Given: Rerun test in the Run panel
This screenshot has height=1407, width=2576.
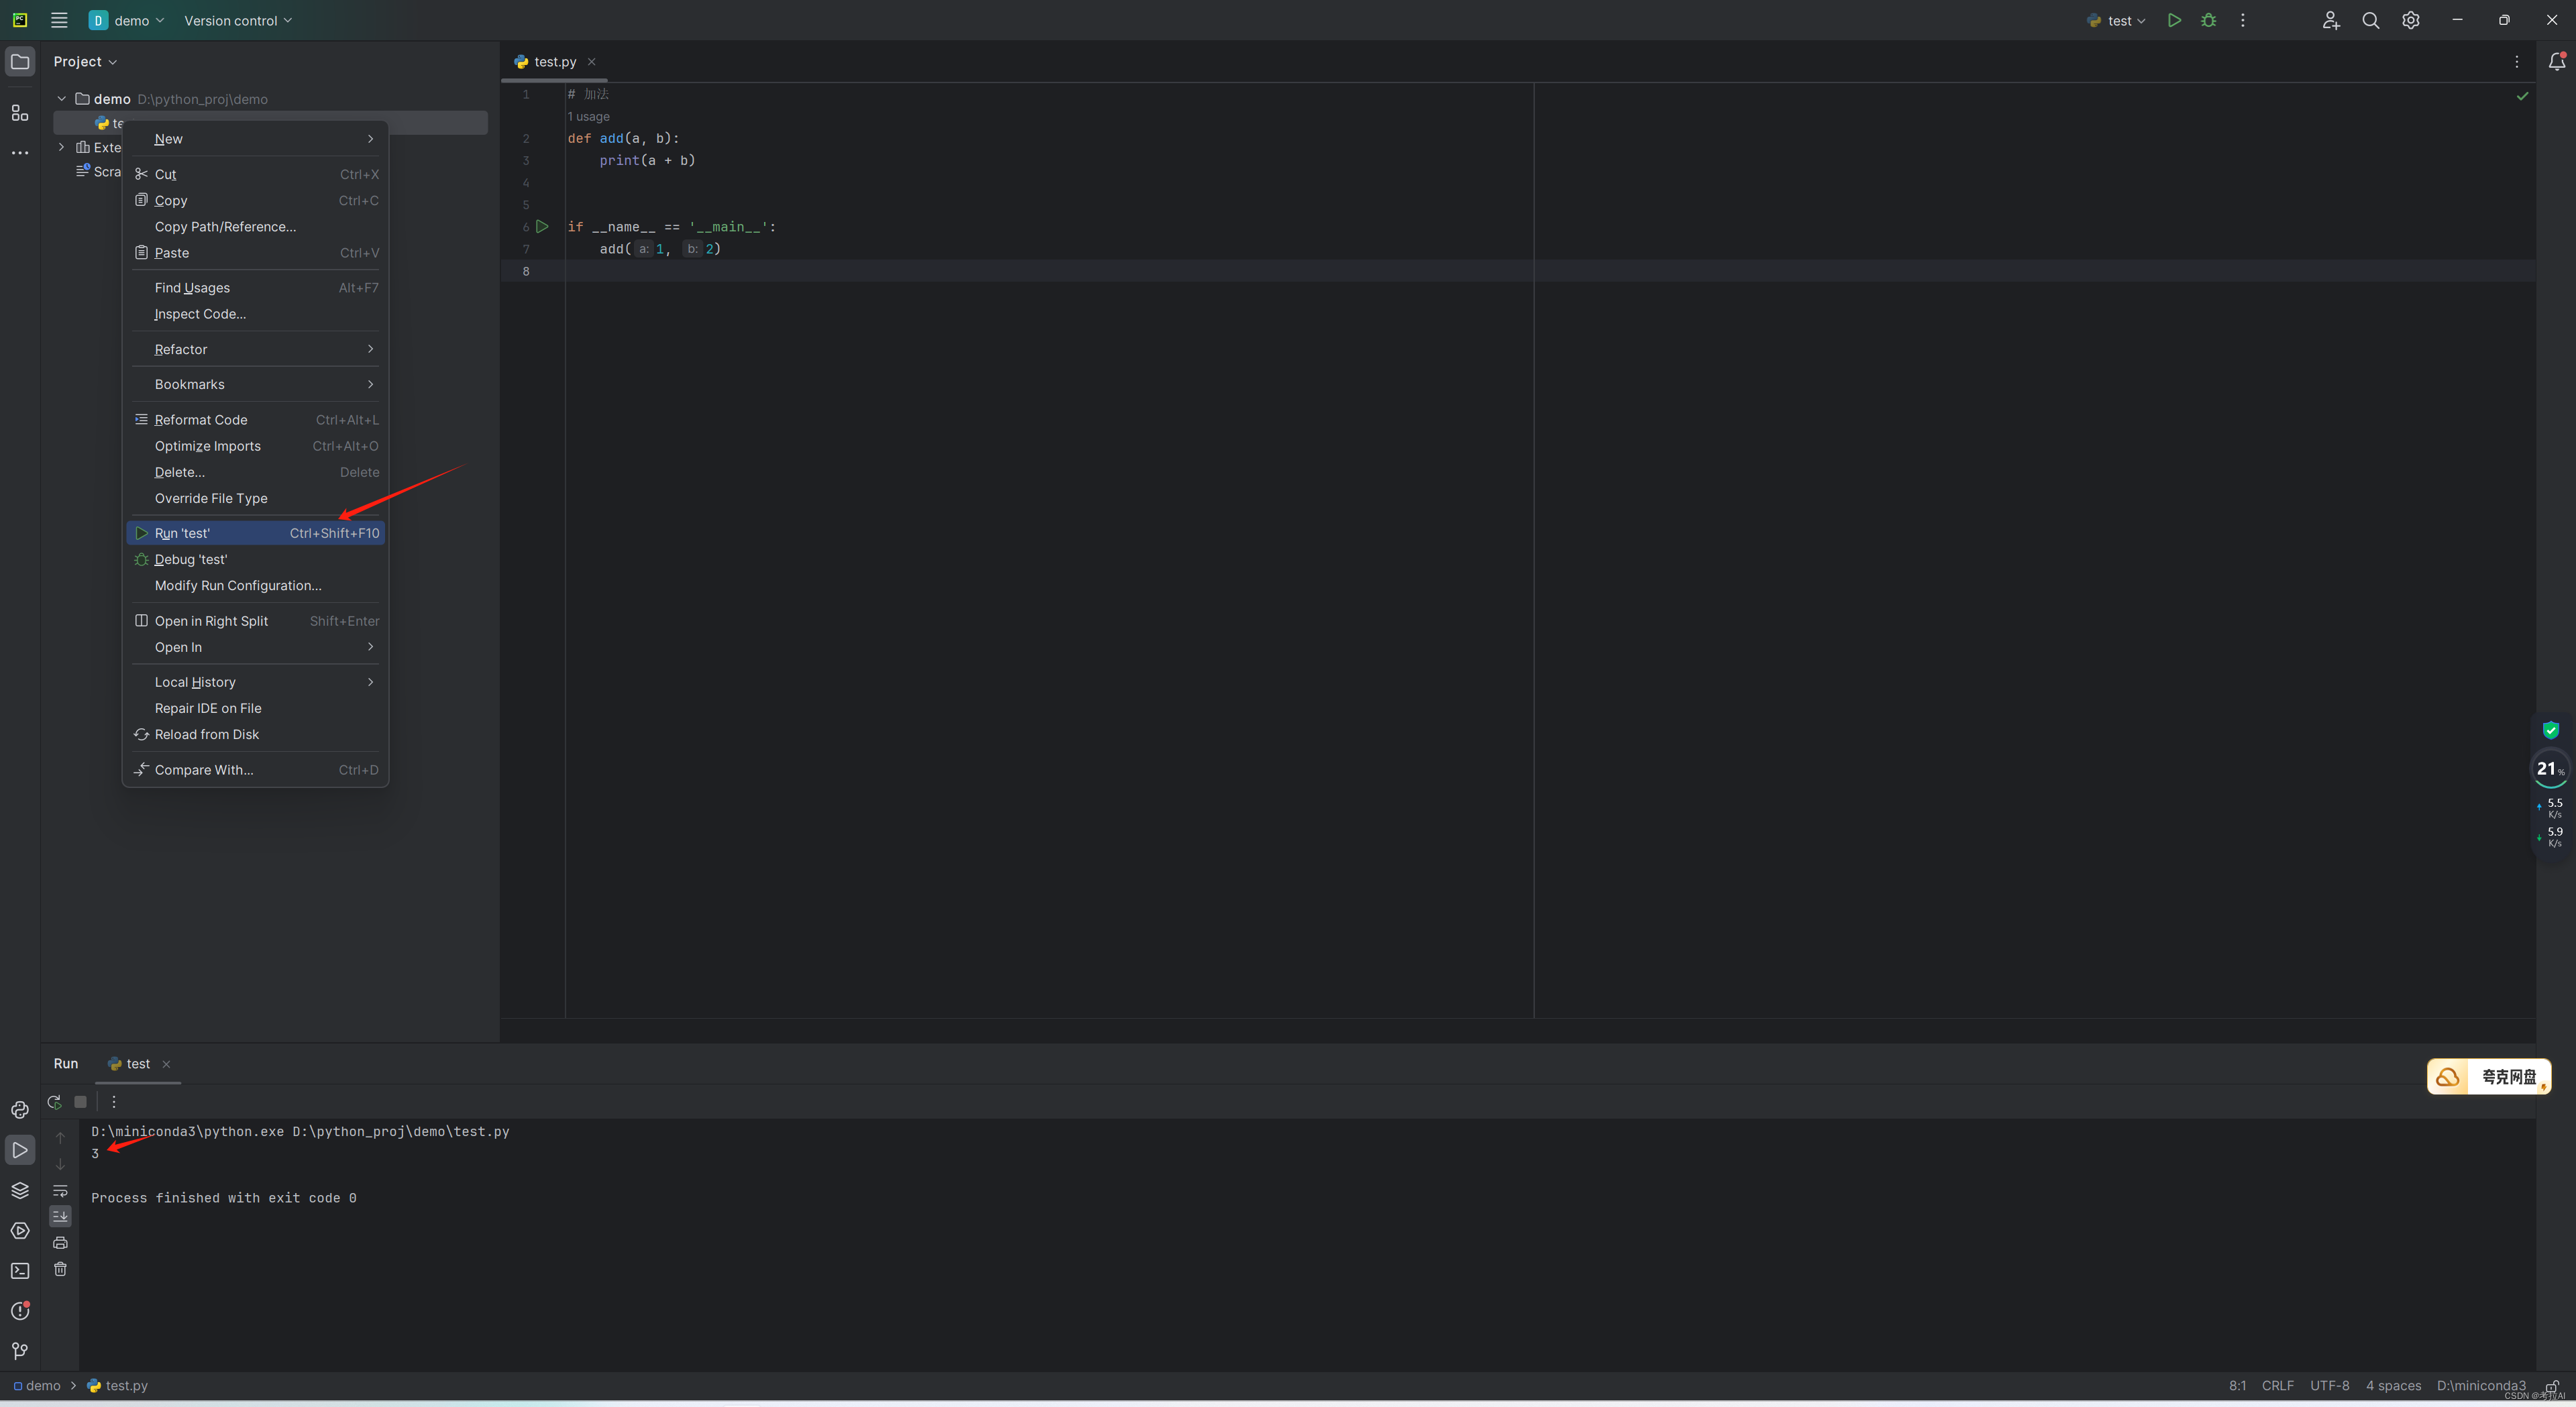Looking at the screenshot, I should (54, 1102).
